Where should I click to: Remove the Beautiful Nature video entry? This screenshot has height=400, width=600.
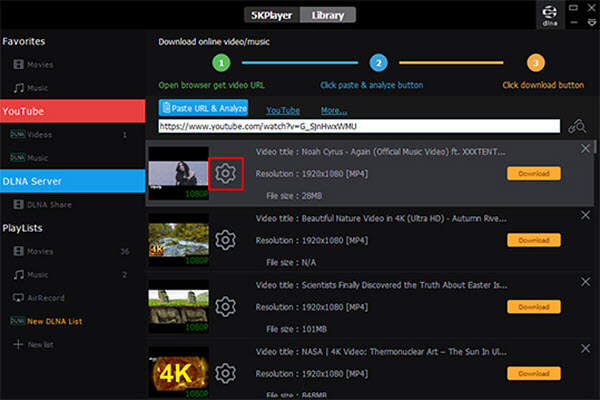[586, 216]
